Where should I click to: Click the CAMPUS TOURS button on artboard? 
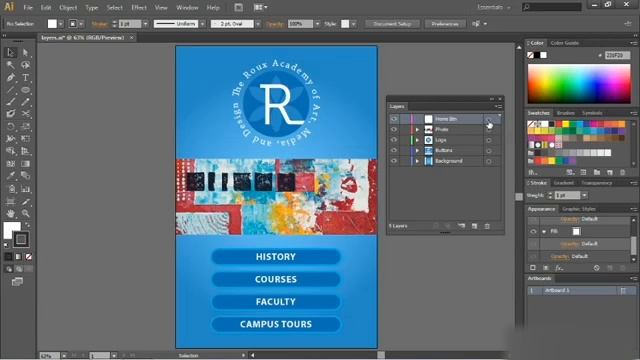276,324
